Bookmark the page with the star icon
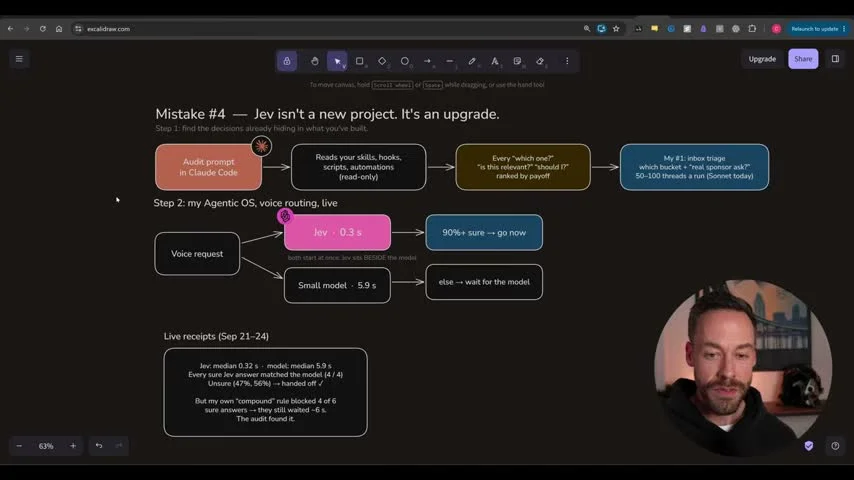 coord(616,29)
